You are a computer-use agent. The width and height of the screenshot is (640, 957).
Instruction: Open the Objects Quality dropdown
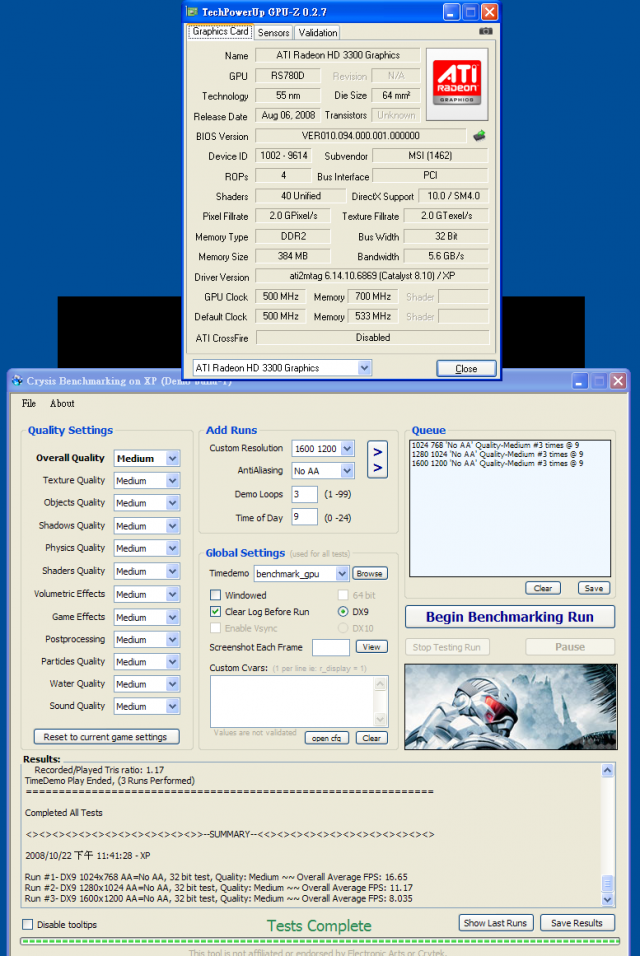coord(173,503)
